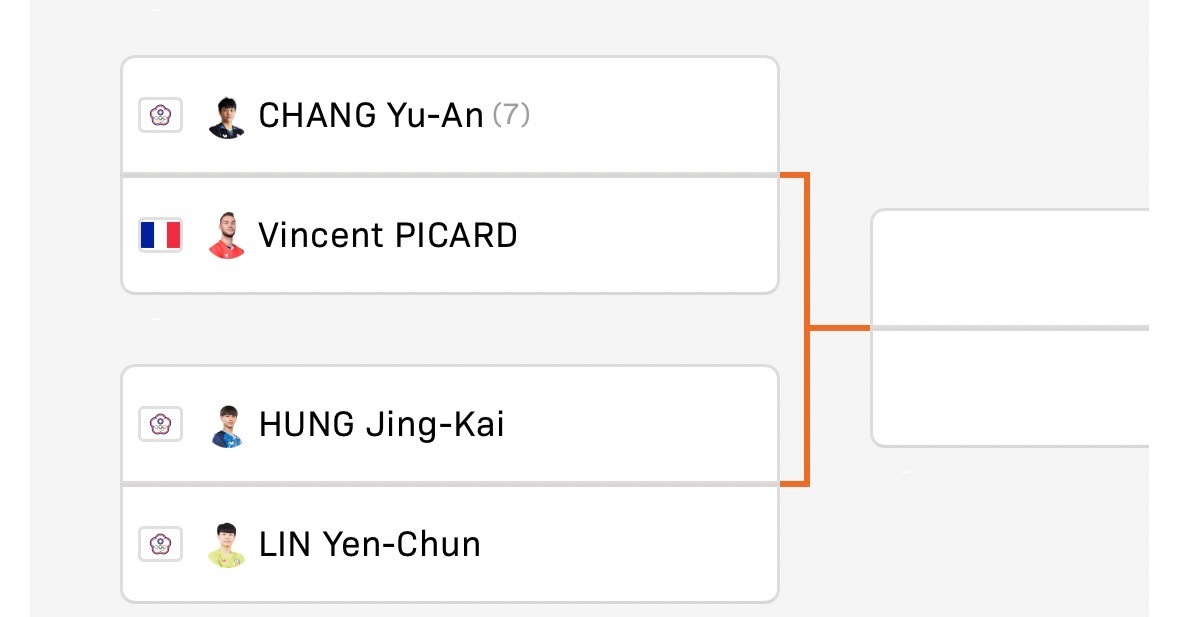This screenshot has height=617, width=1179.
Task: Open CHANG Yu-An's player photo
Action: (226, 117)
